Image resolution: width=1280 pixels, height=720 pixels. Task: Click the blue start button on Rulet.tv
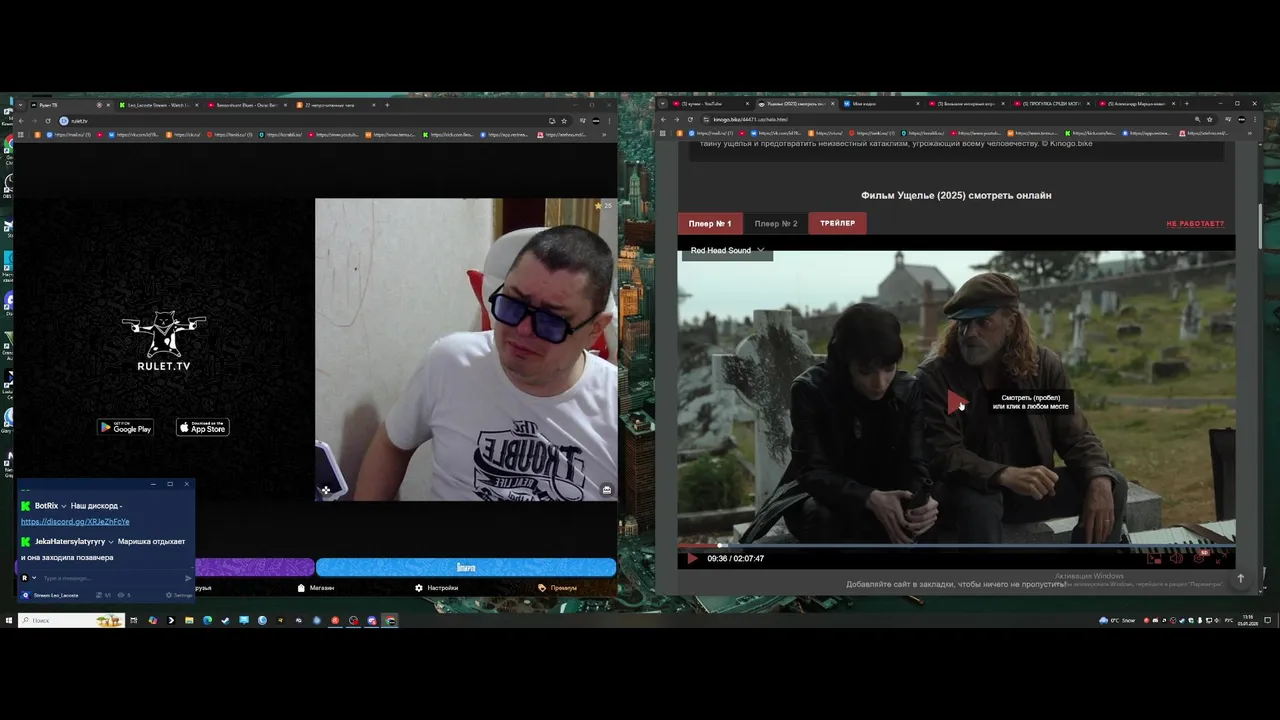[x=466, y=567]
